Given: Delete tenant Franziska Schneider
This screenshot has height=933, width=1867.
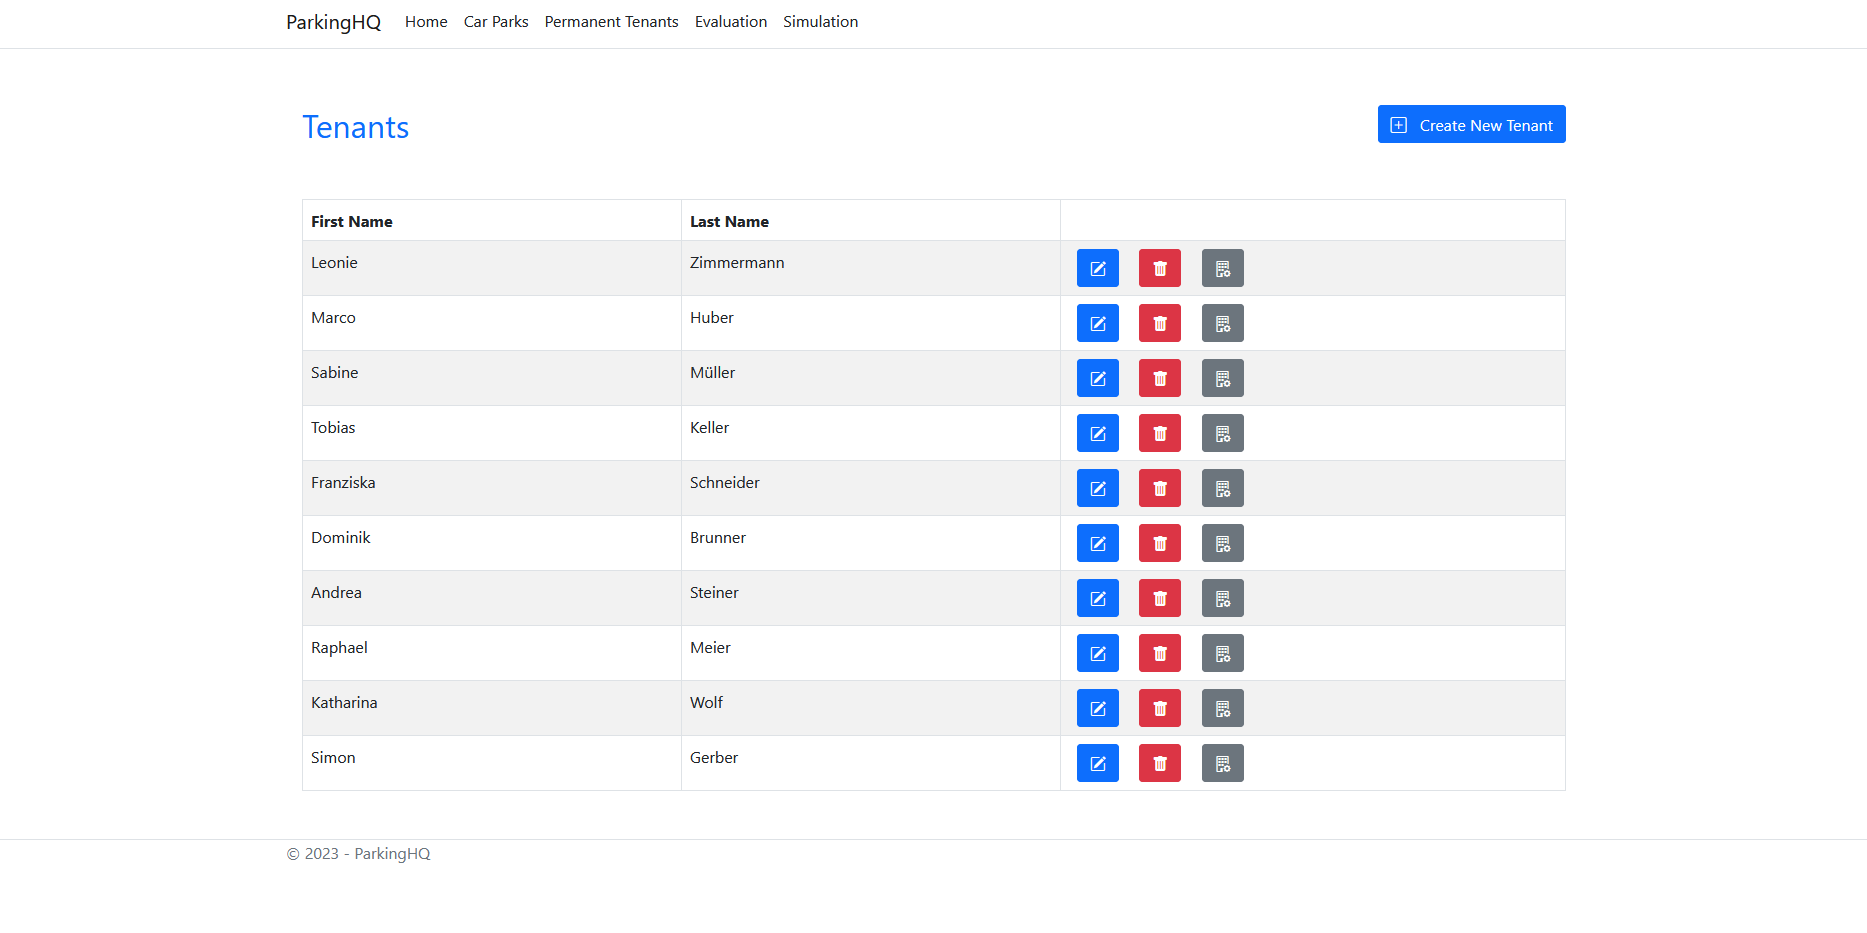Looking at the screenshot, I should click(x=1159, y=488).
